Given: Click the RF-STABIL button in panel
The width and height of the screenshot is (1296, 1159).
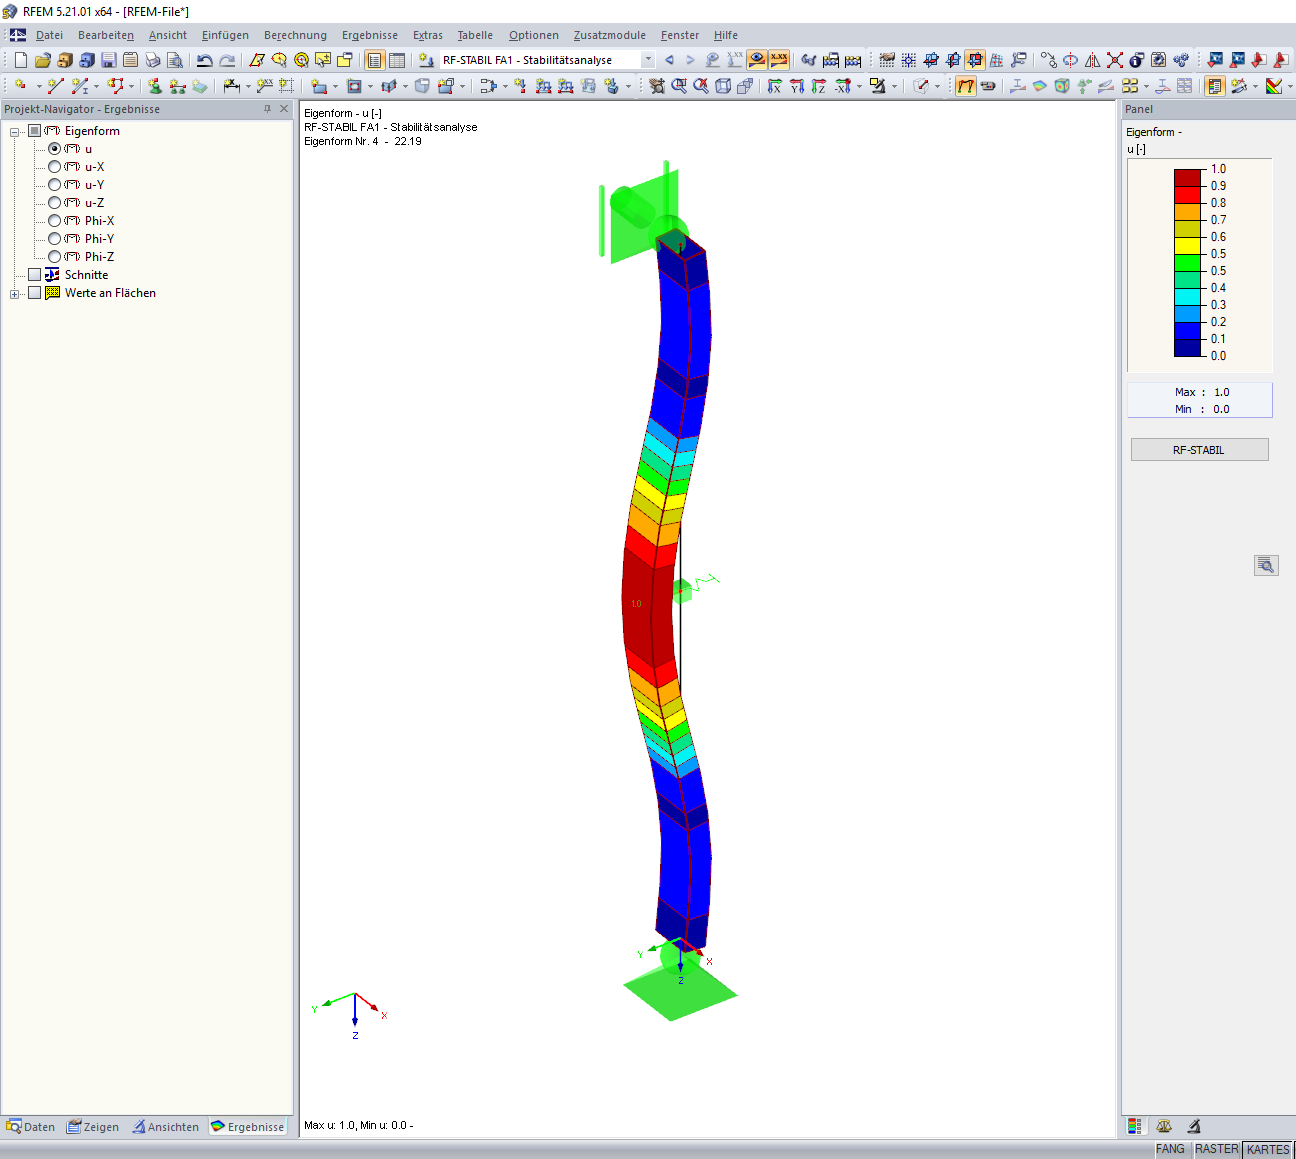Looking at the screenshot, I should tap(1199, 450).
